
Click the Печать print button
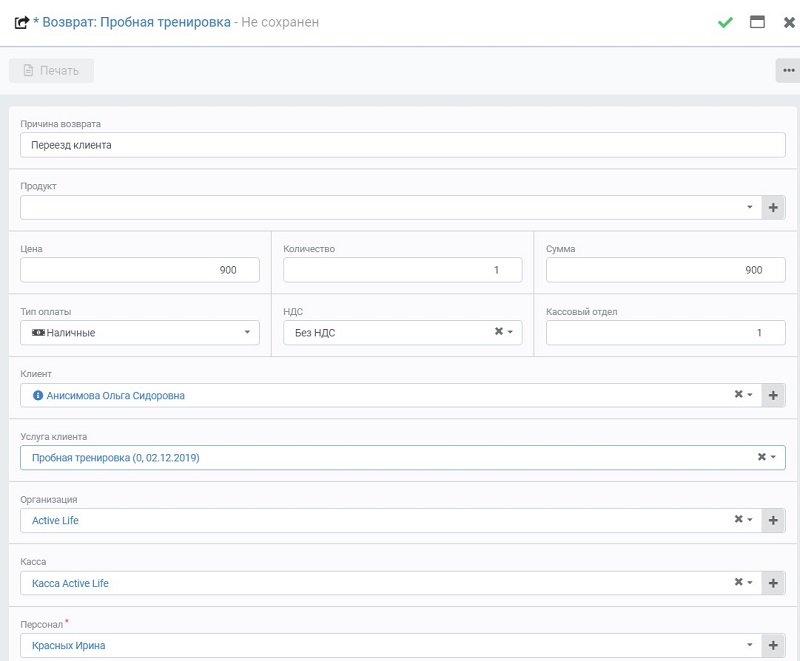[52, 70]
